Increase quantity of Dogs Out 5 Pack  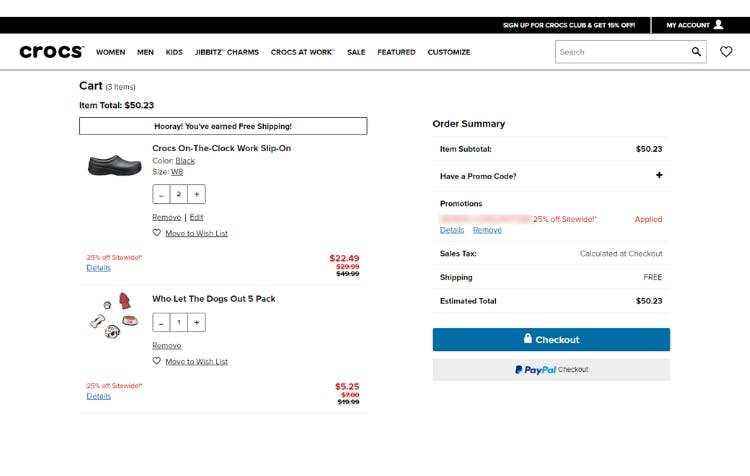click(196, 322)
